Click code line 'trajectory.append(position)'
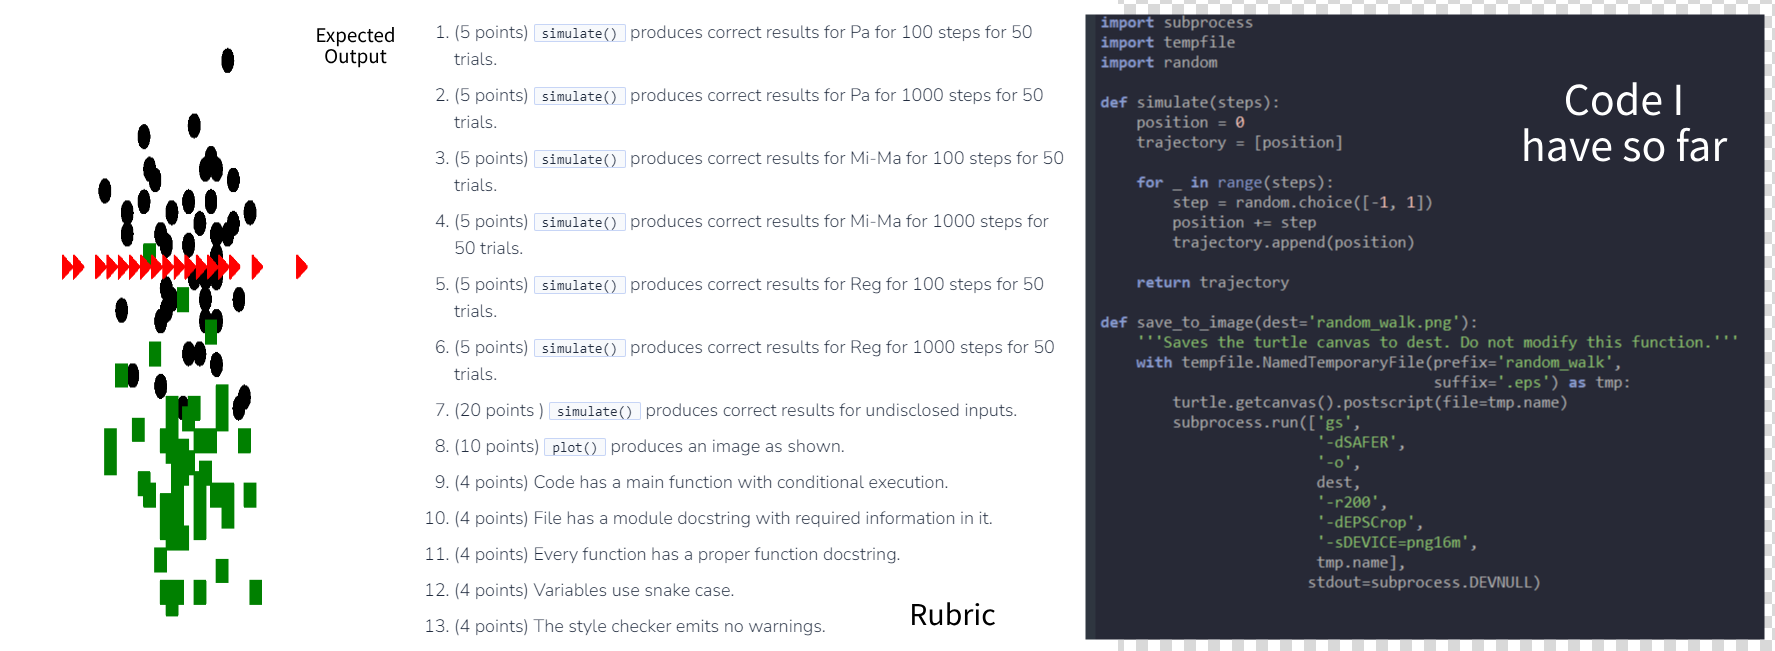This screenshot has height=651, width=1775. click(1293, 242)
